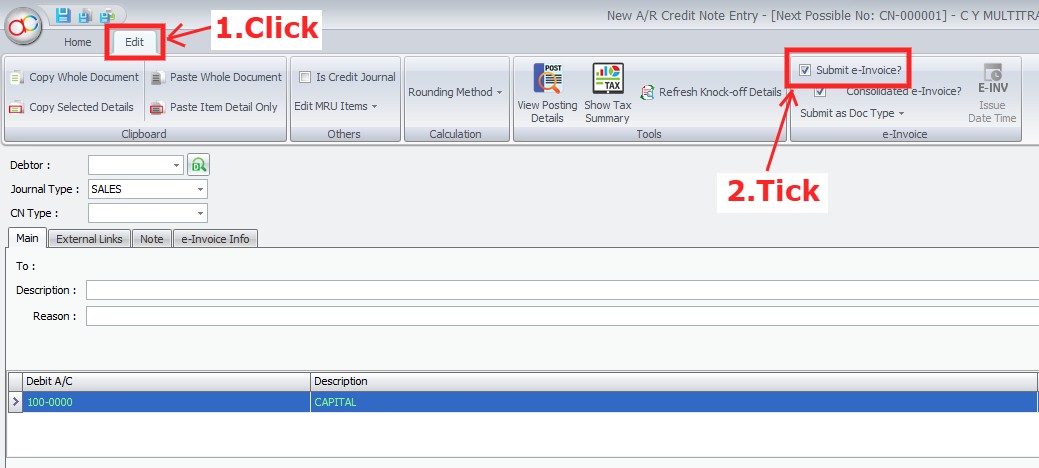
Task: Click Paste Item Detail Only
Action: (x=214, y=107)
